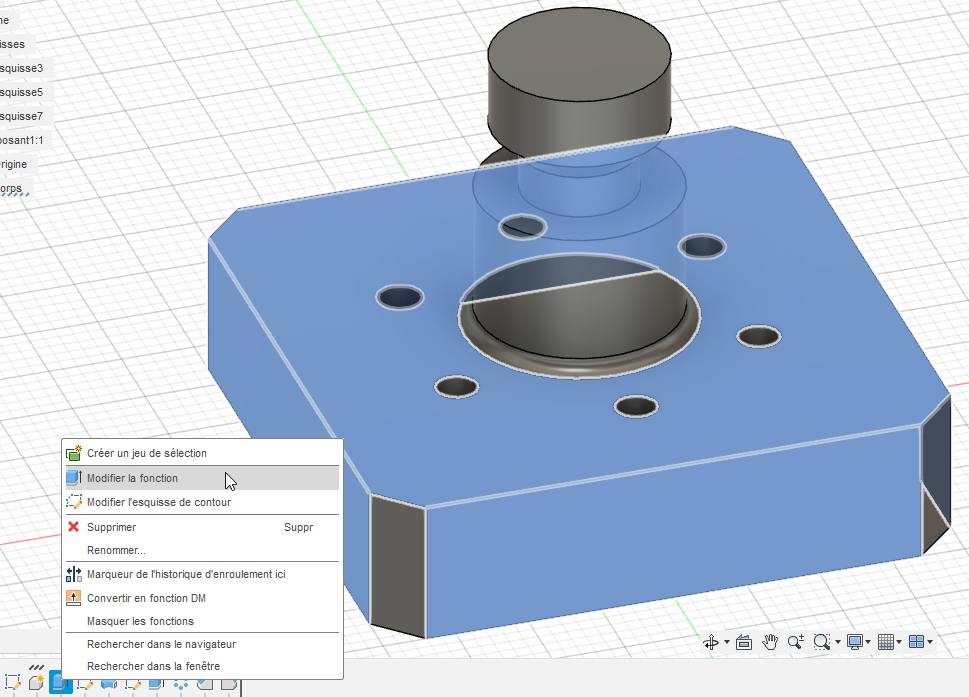Click the Orbit tool icon

coord(711,642)
